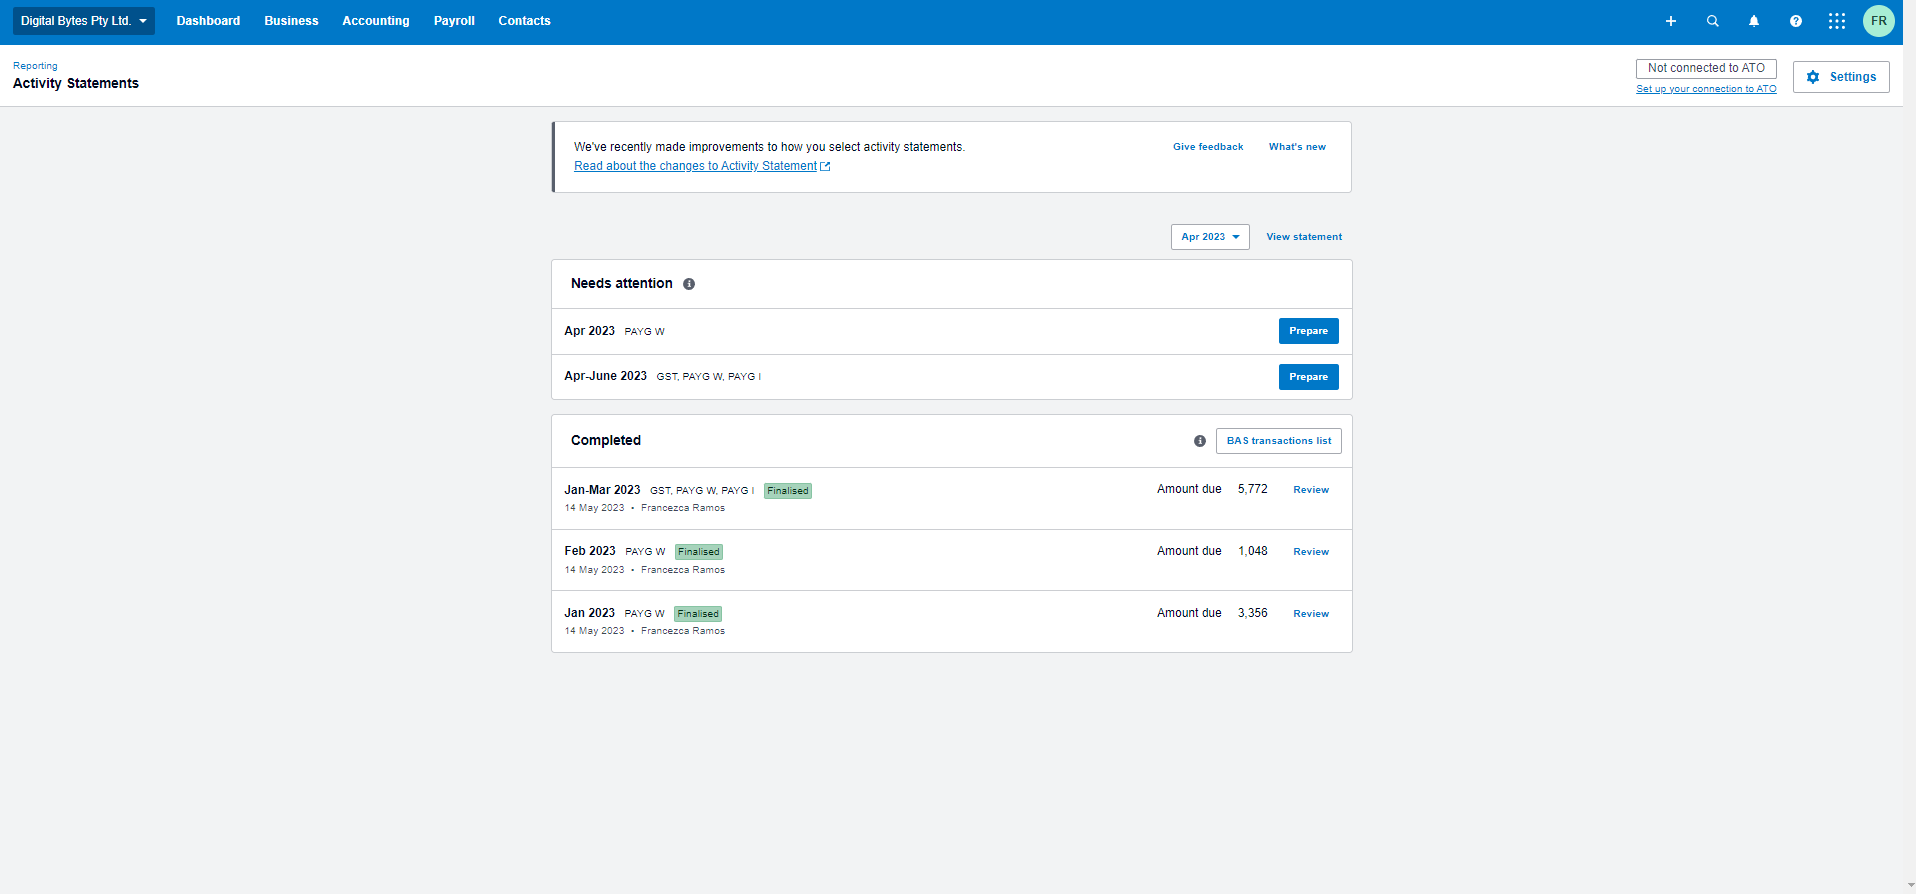Screen dimensions: 1916x894
Task: Click the amount 3,356
Action: 1253,613
